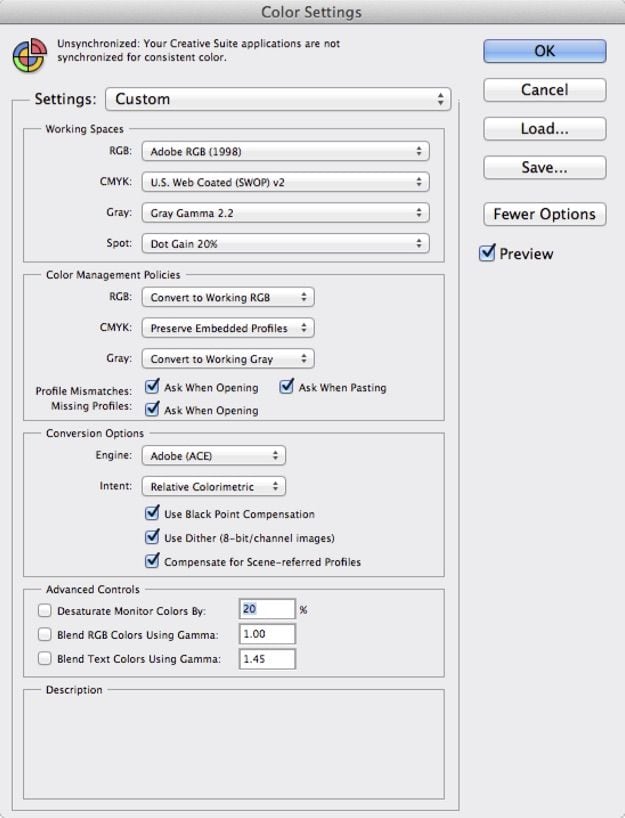
Task: Change the Gray Gamma 2.2 working space
Action: (284, 213)
